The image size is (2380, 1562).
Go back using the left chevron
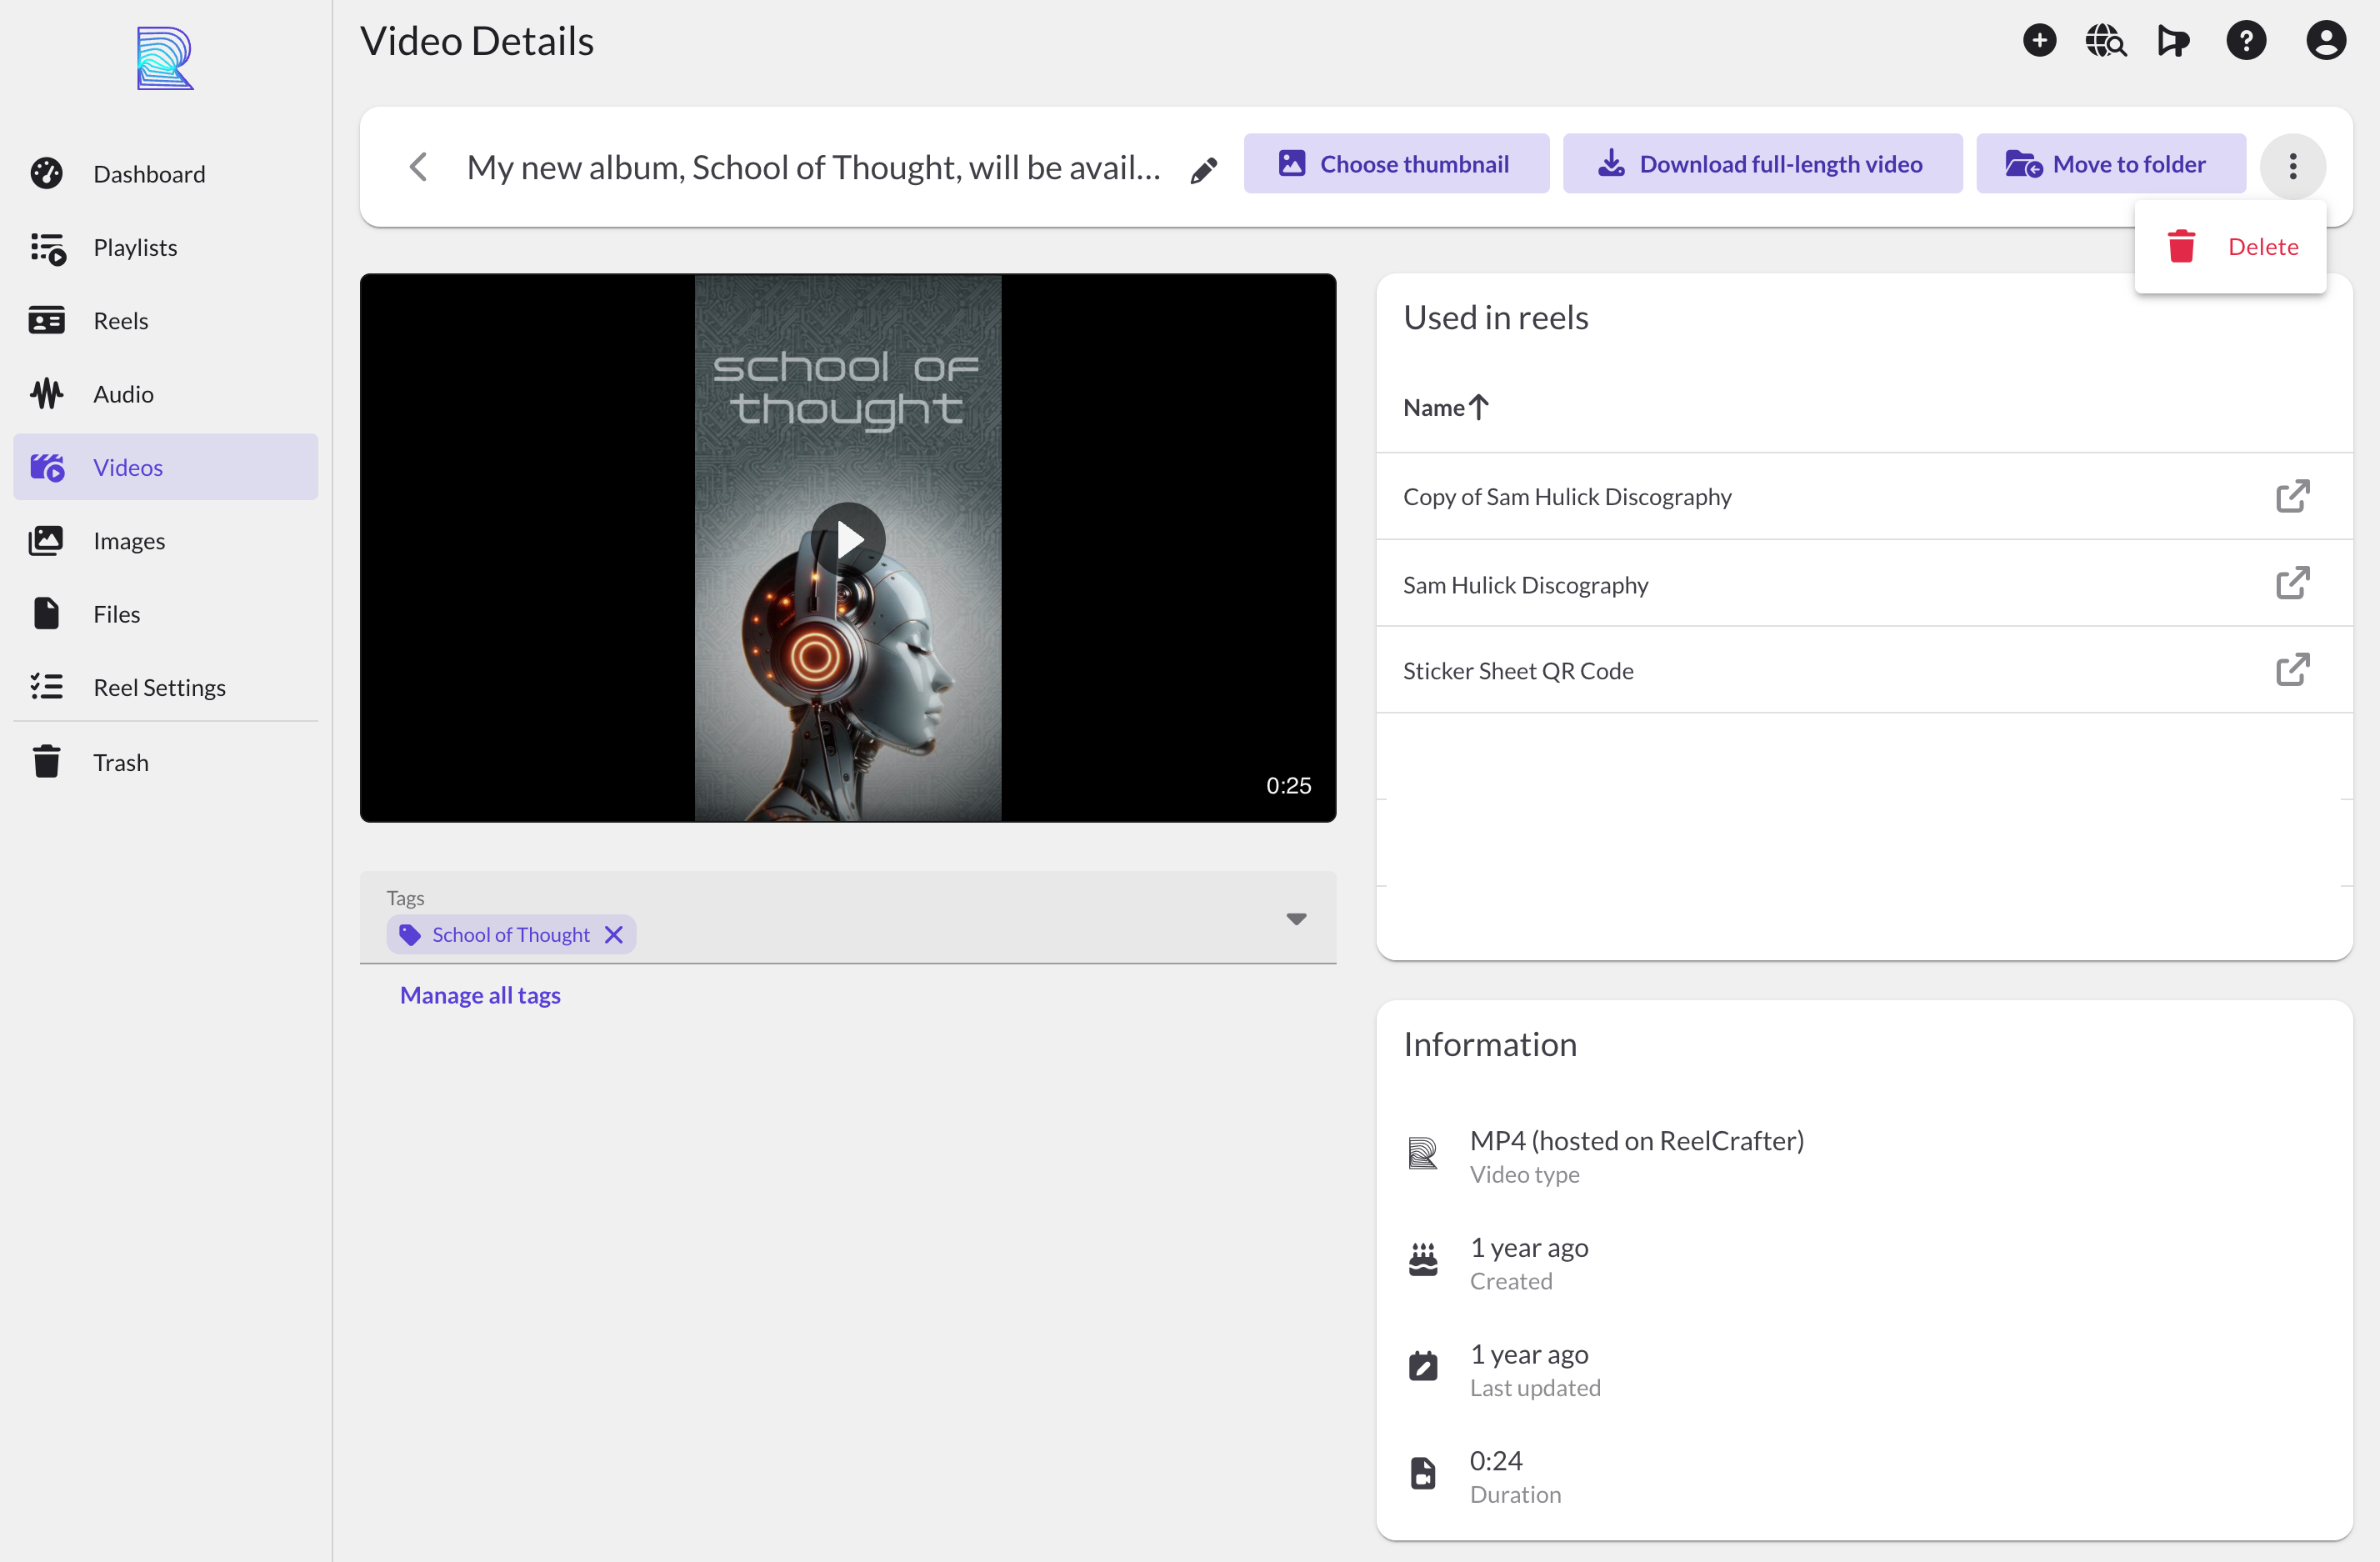[x=418, y=167]
